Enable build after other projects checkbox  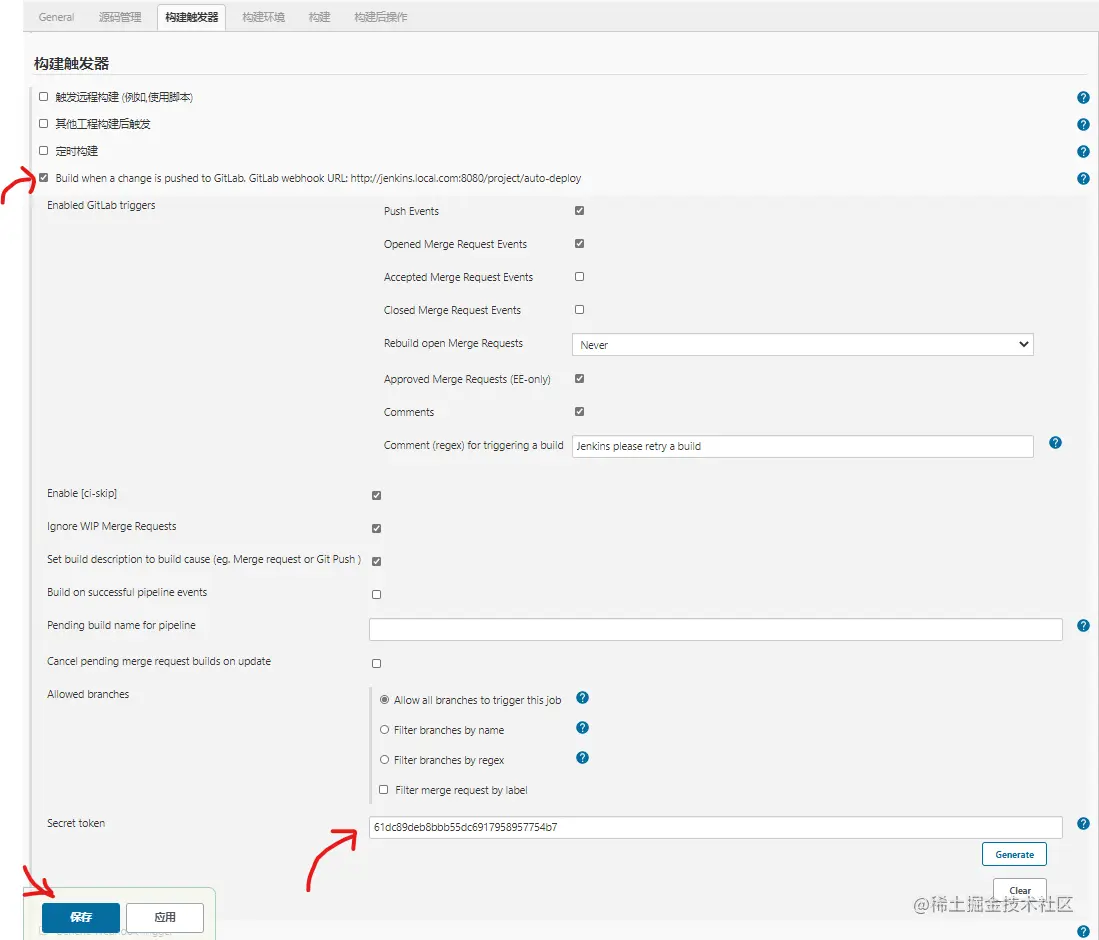click(x=43, y=123)
